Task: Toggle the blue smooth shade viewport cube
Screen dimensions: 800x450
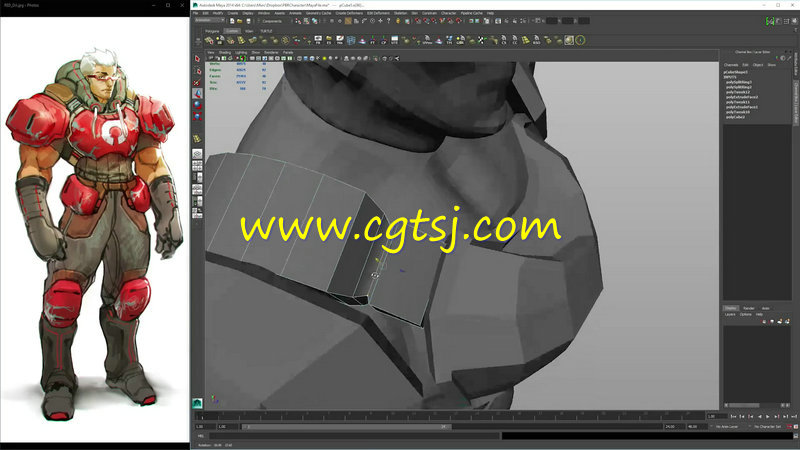Action: pos(306,59)
